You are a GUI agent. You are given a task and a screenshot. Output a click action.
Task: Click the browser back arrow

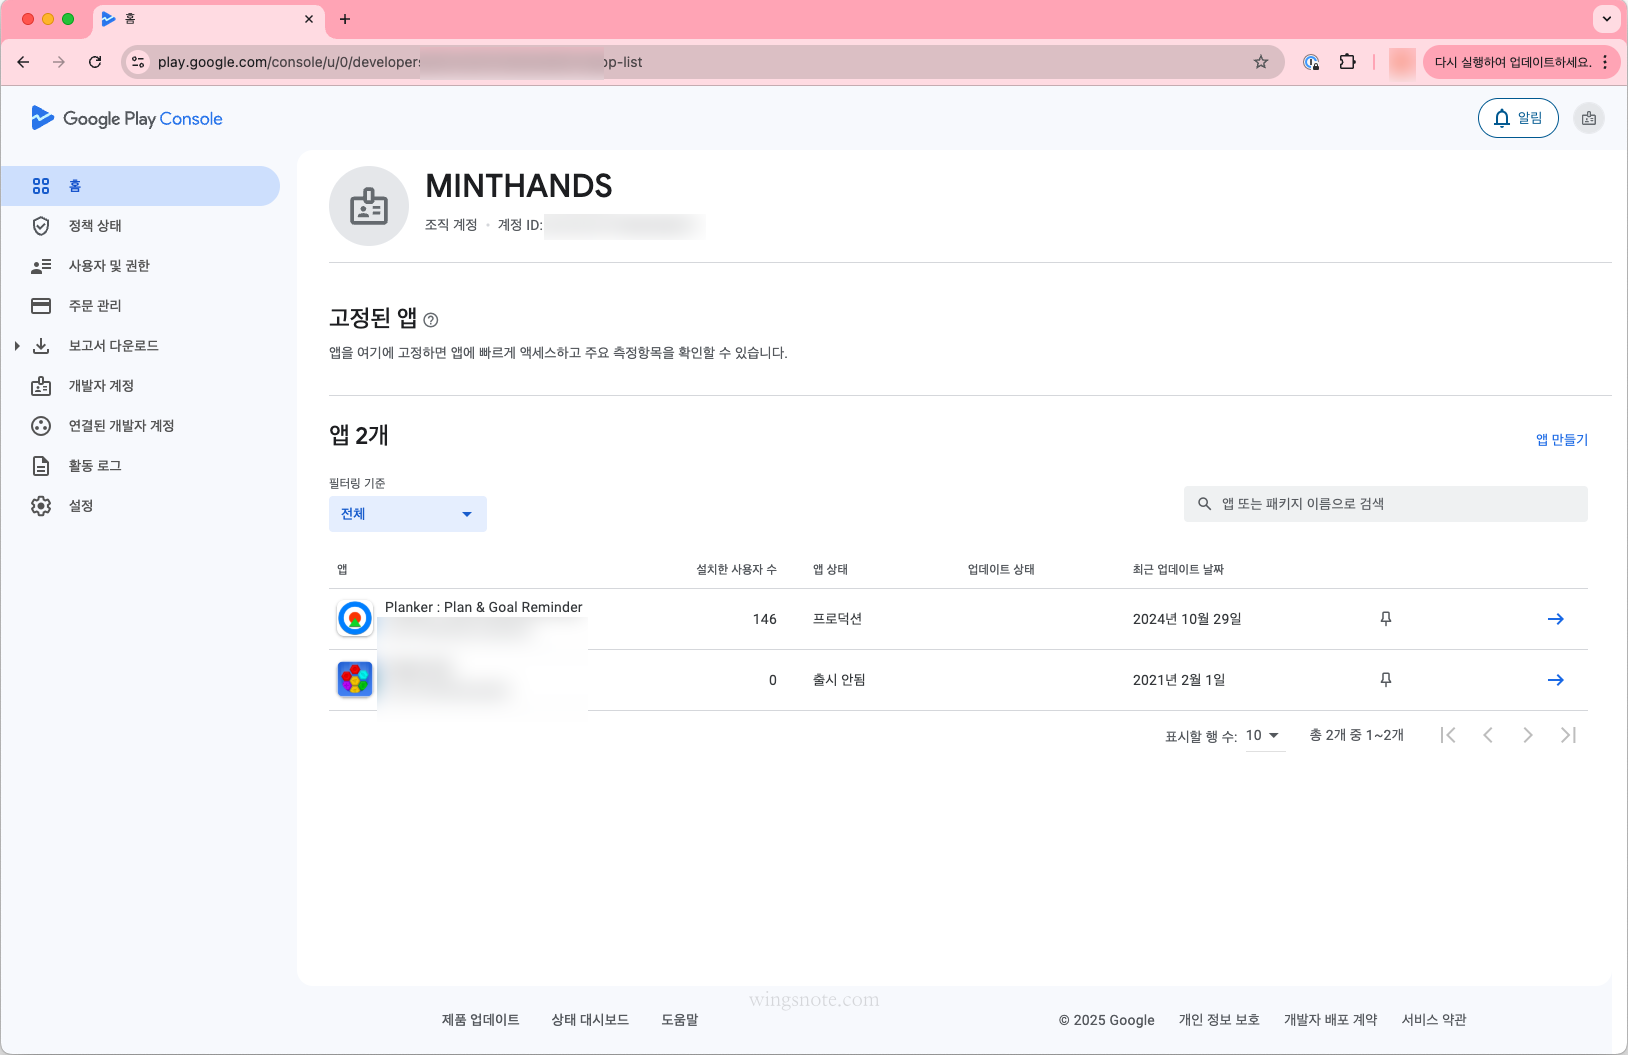click(x=23, y=62)
